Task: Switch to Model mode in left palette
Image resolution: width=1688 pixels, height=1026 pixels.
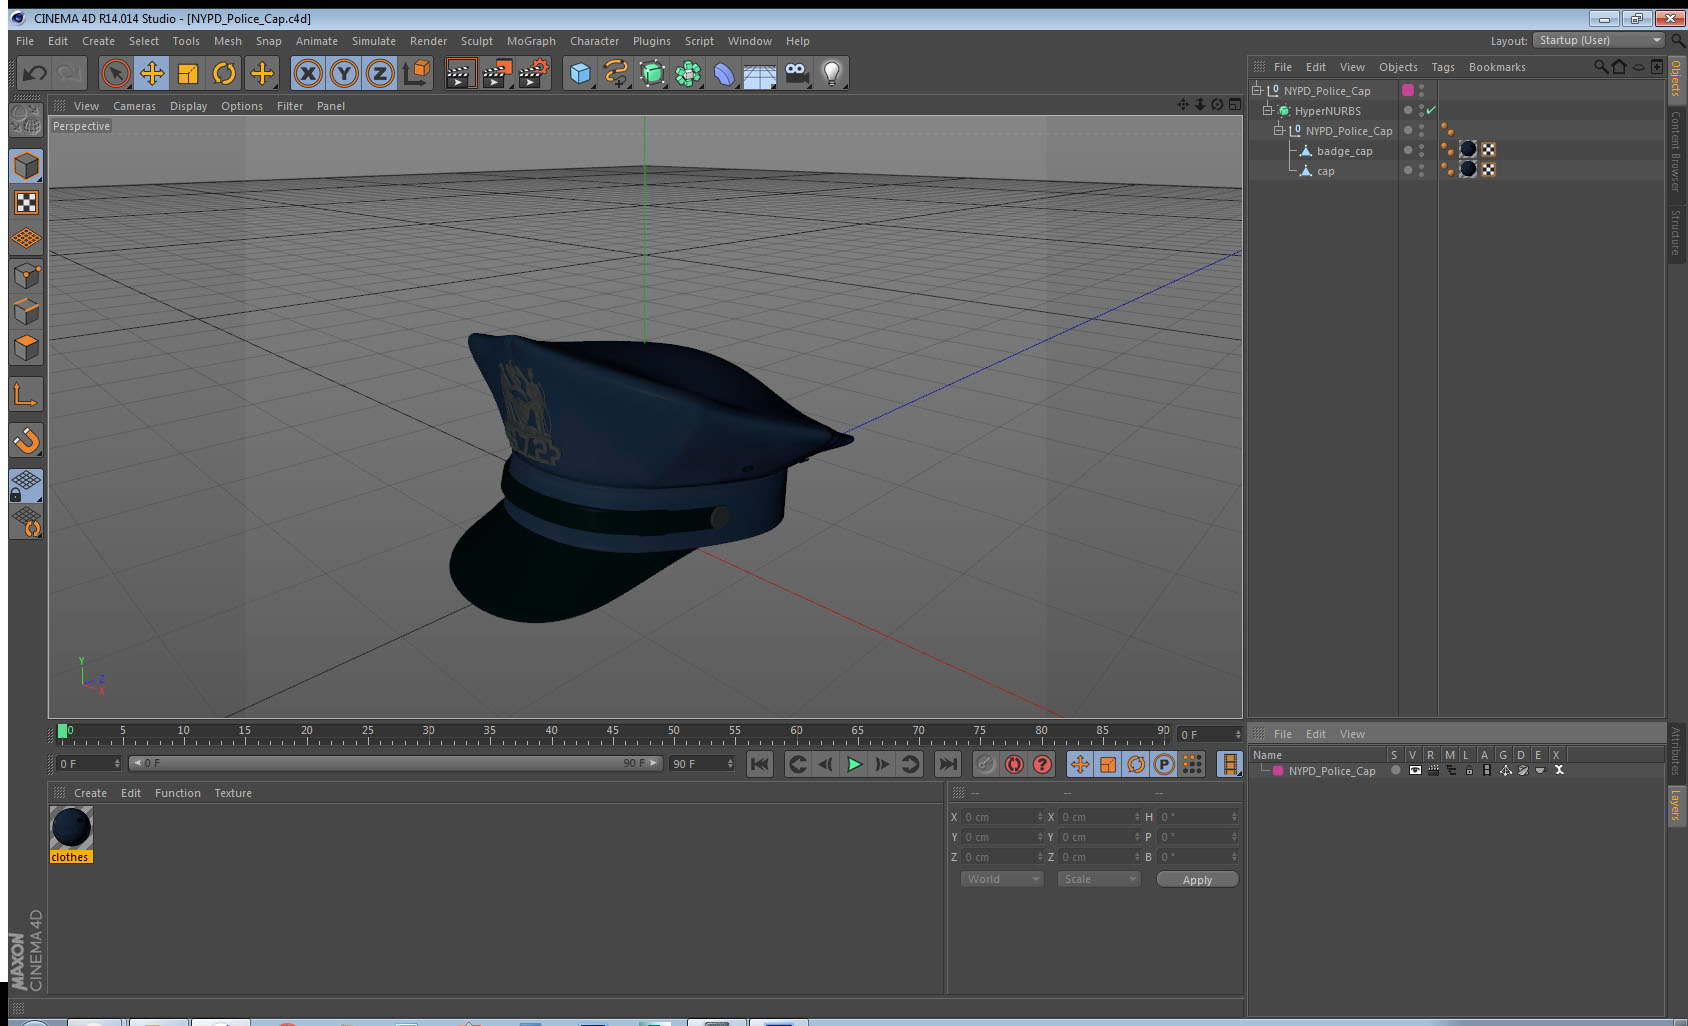Action: [x=26, y=166]
